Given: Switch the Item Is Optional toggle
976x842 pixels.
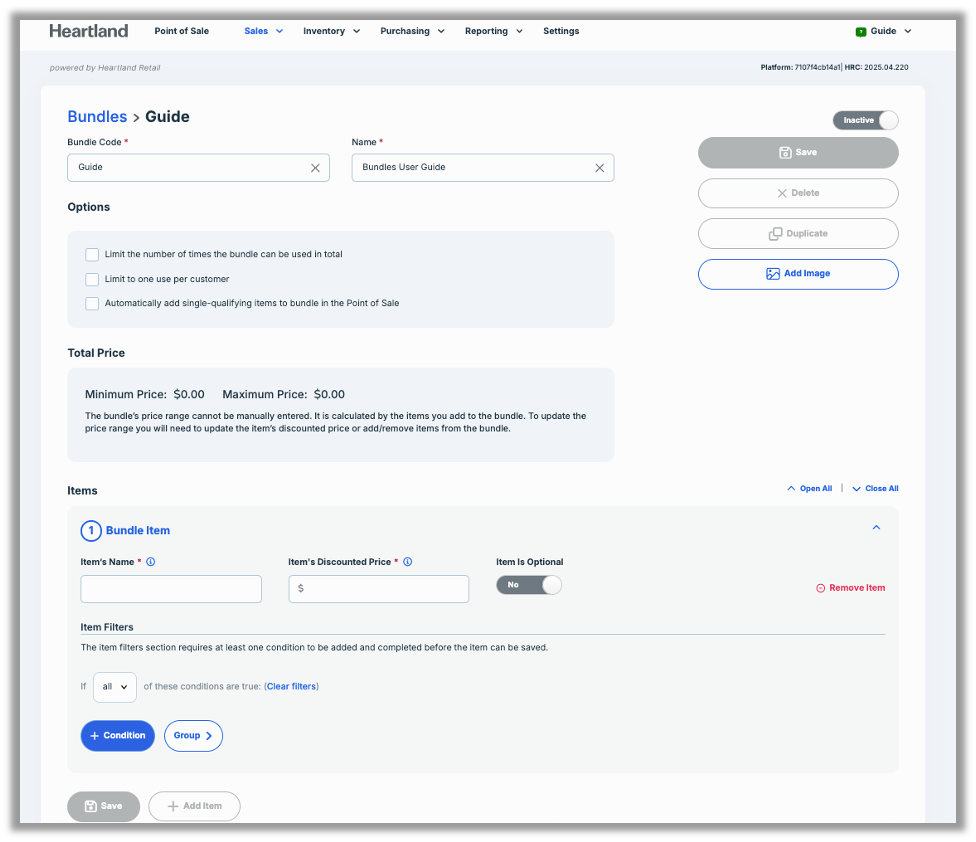Looking at the screenshot, I should click(x=529, y=585).
